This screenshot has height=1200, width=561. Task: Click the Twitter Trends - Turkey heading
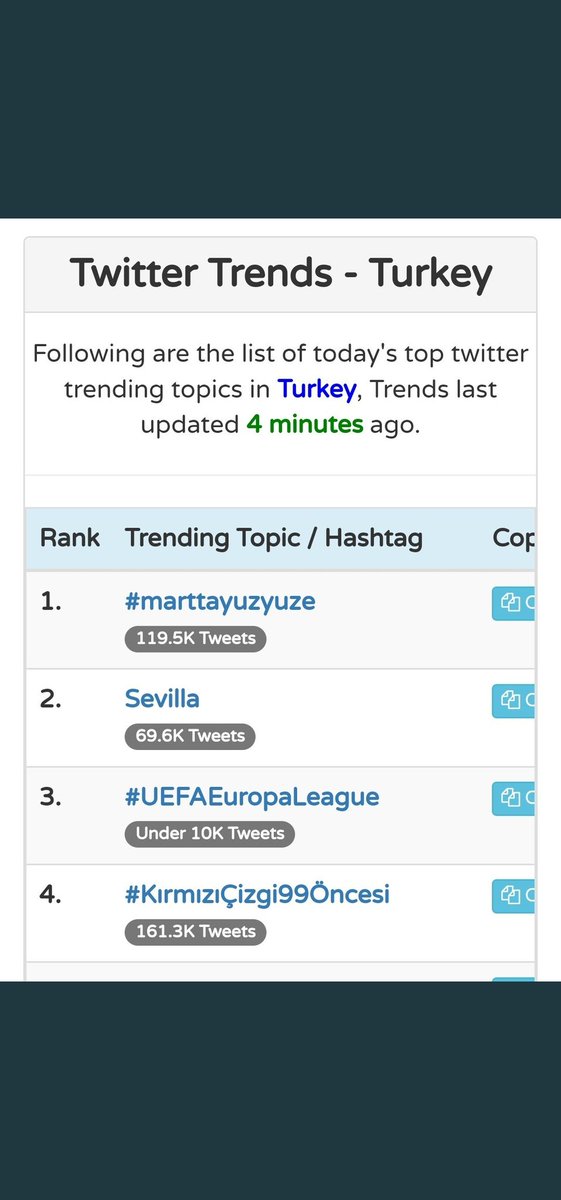pyautogui.click(x=281, y=273)
